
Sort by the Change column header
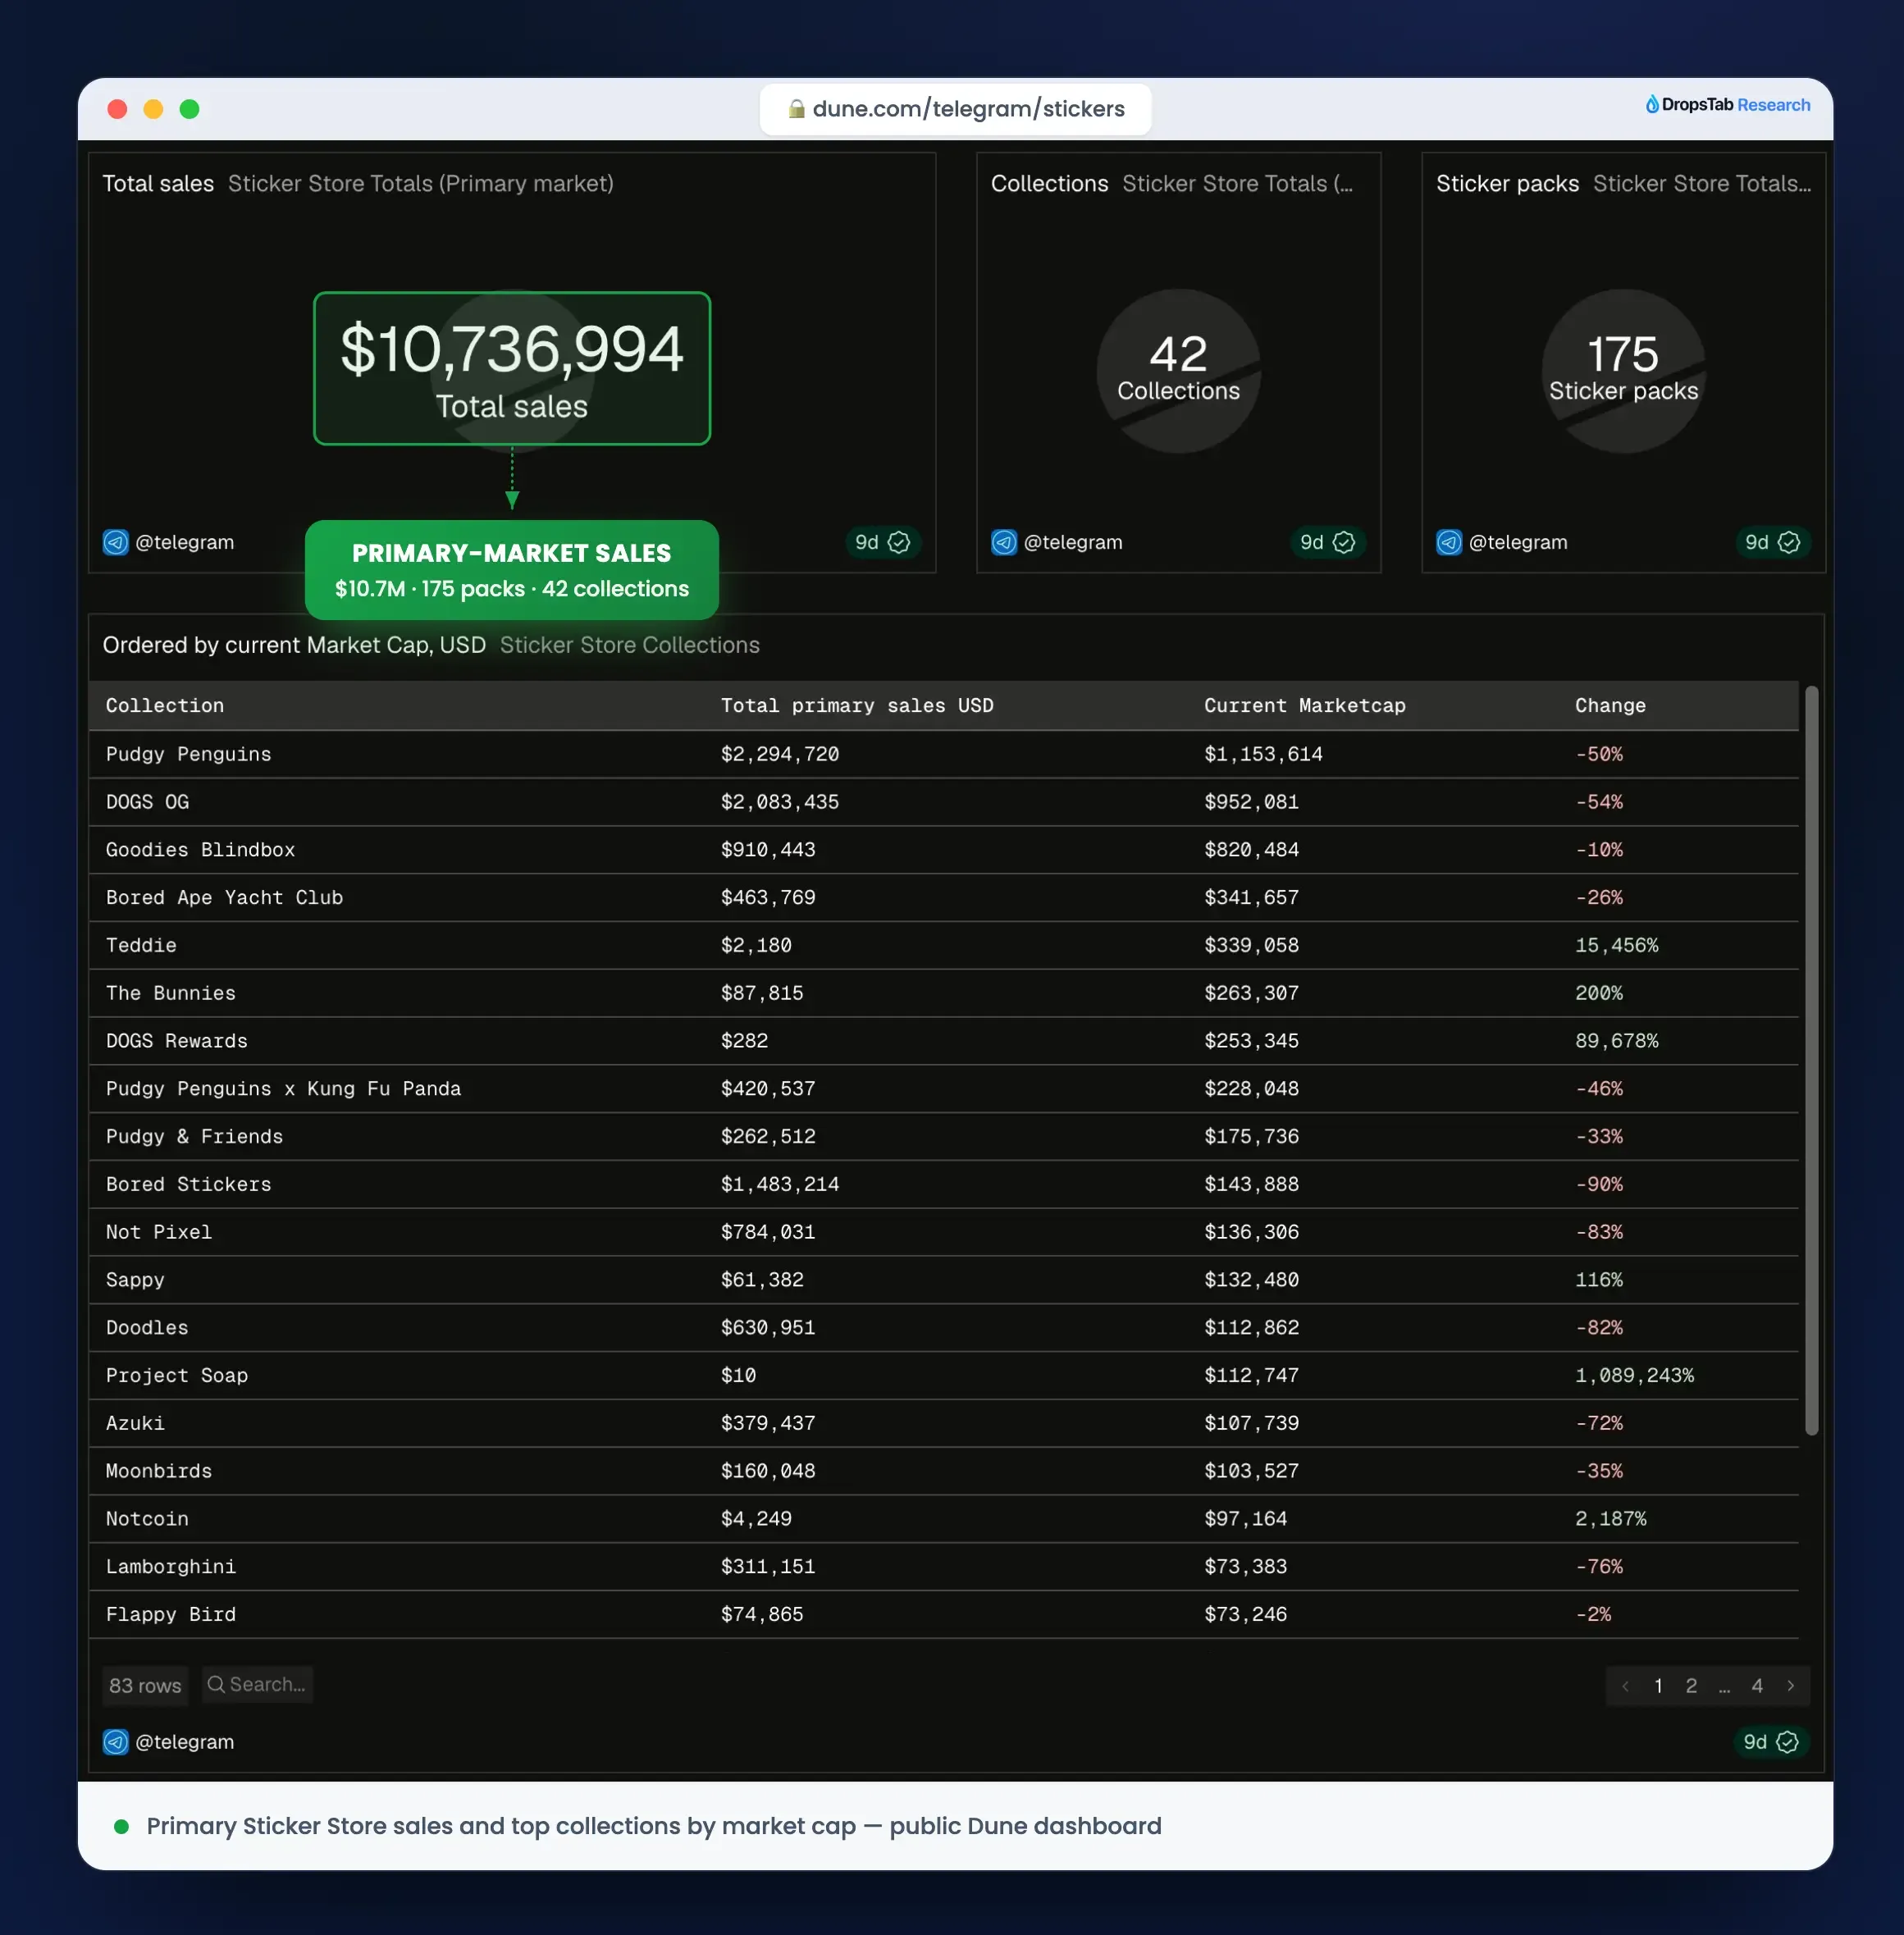click(x=1610, y=705)
